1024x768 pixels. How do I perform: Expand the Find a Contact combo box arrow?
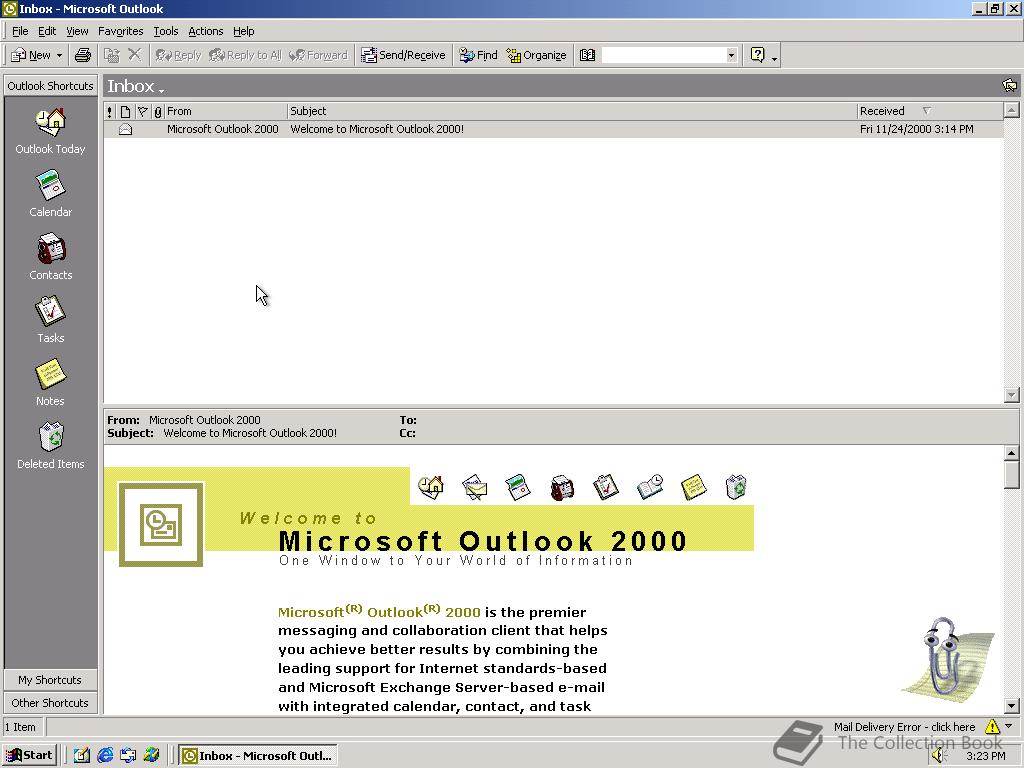[731, 55]
